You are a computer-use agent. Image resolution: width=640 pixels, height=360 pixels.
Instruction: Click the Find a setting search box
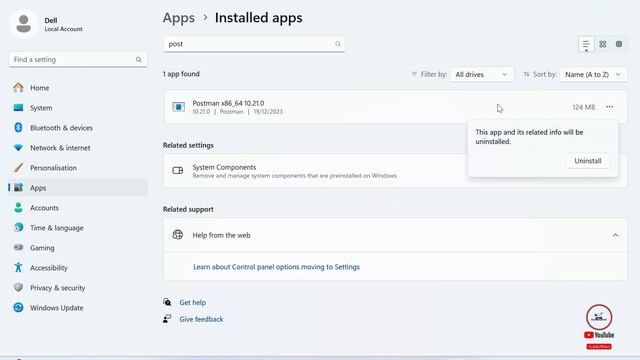(x=78, y=60)
